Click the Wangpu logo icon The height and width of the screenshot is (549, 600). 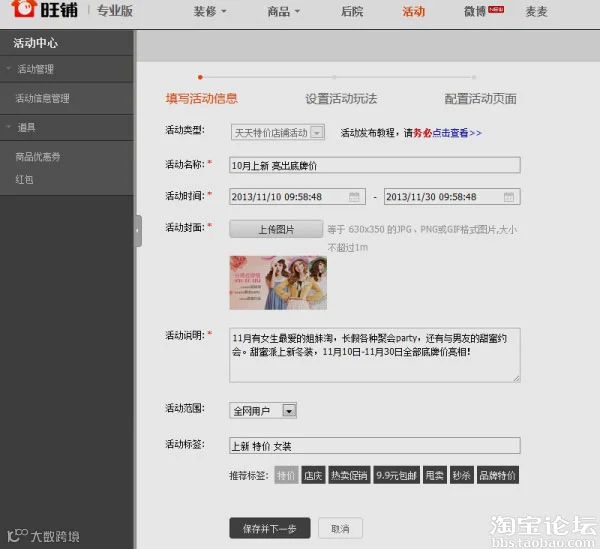tap(24, 8)
